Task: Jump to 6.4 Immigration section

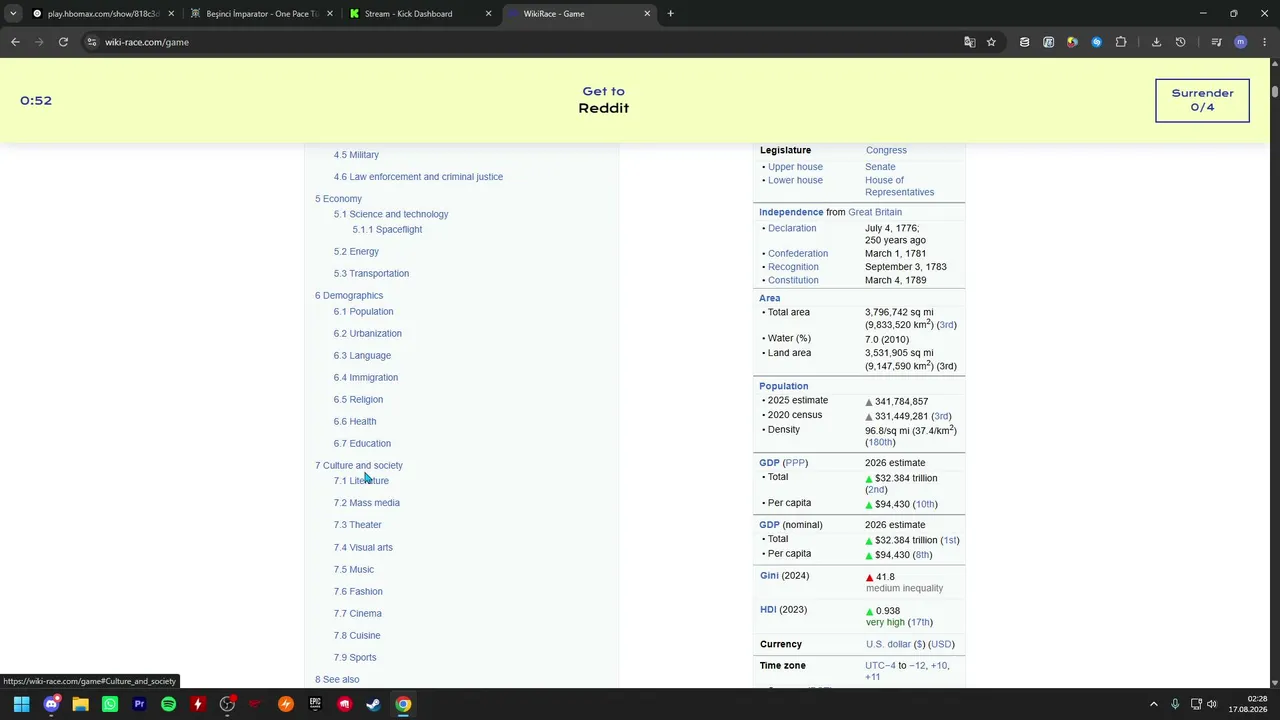Action: [x=366, y=378]
